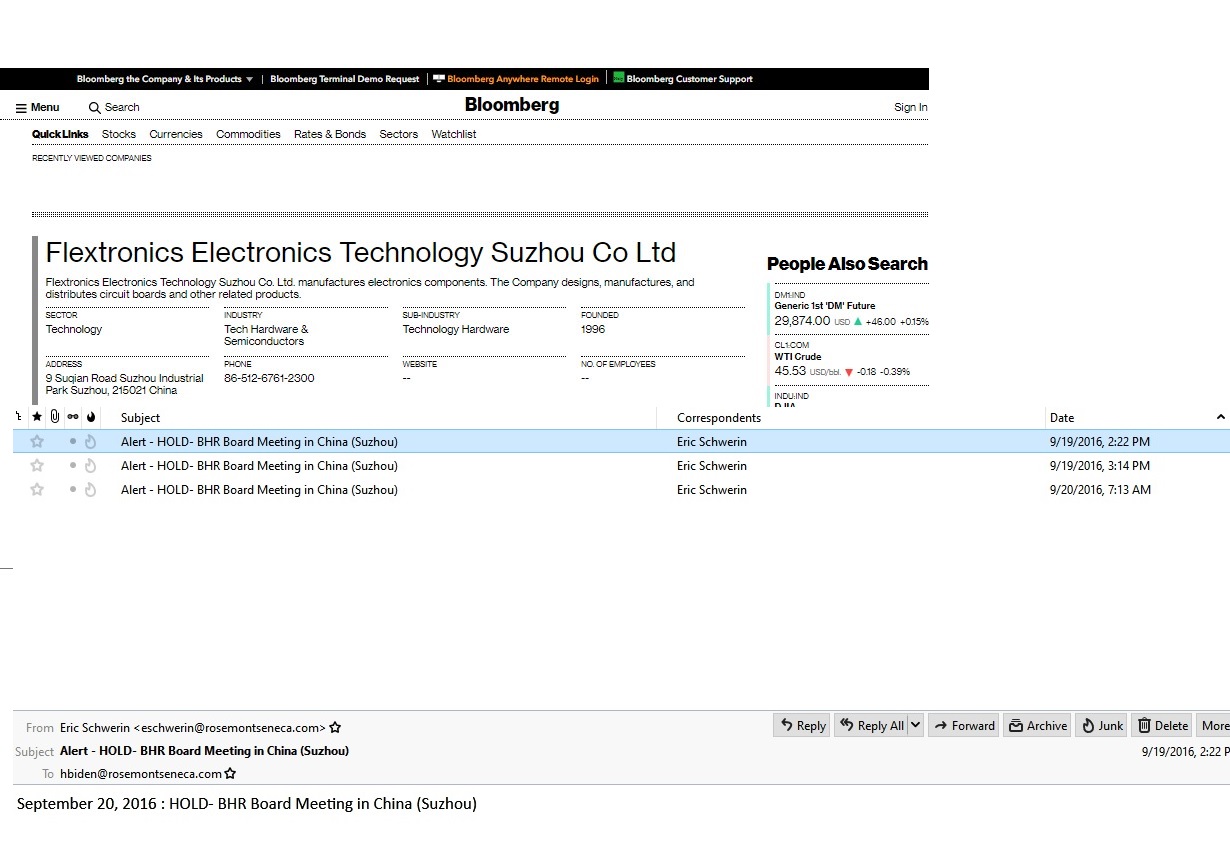The height and width of the screenshot is (866, 1230).
Task: Star the 9/19/2016, 2:22 PM email
Action: coord(37,442)
